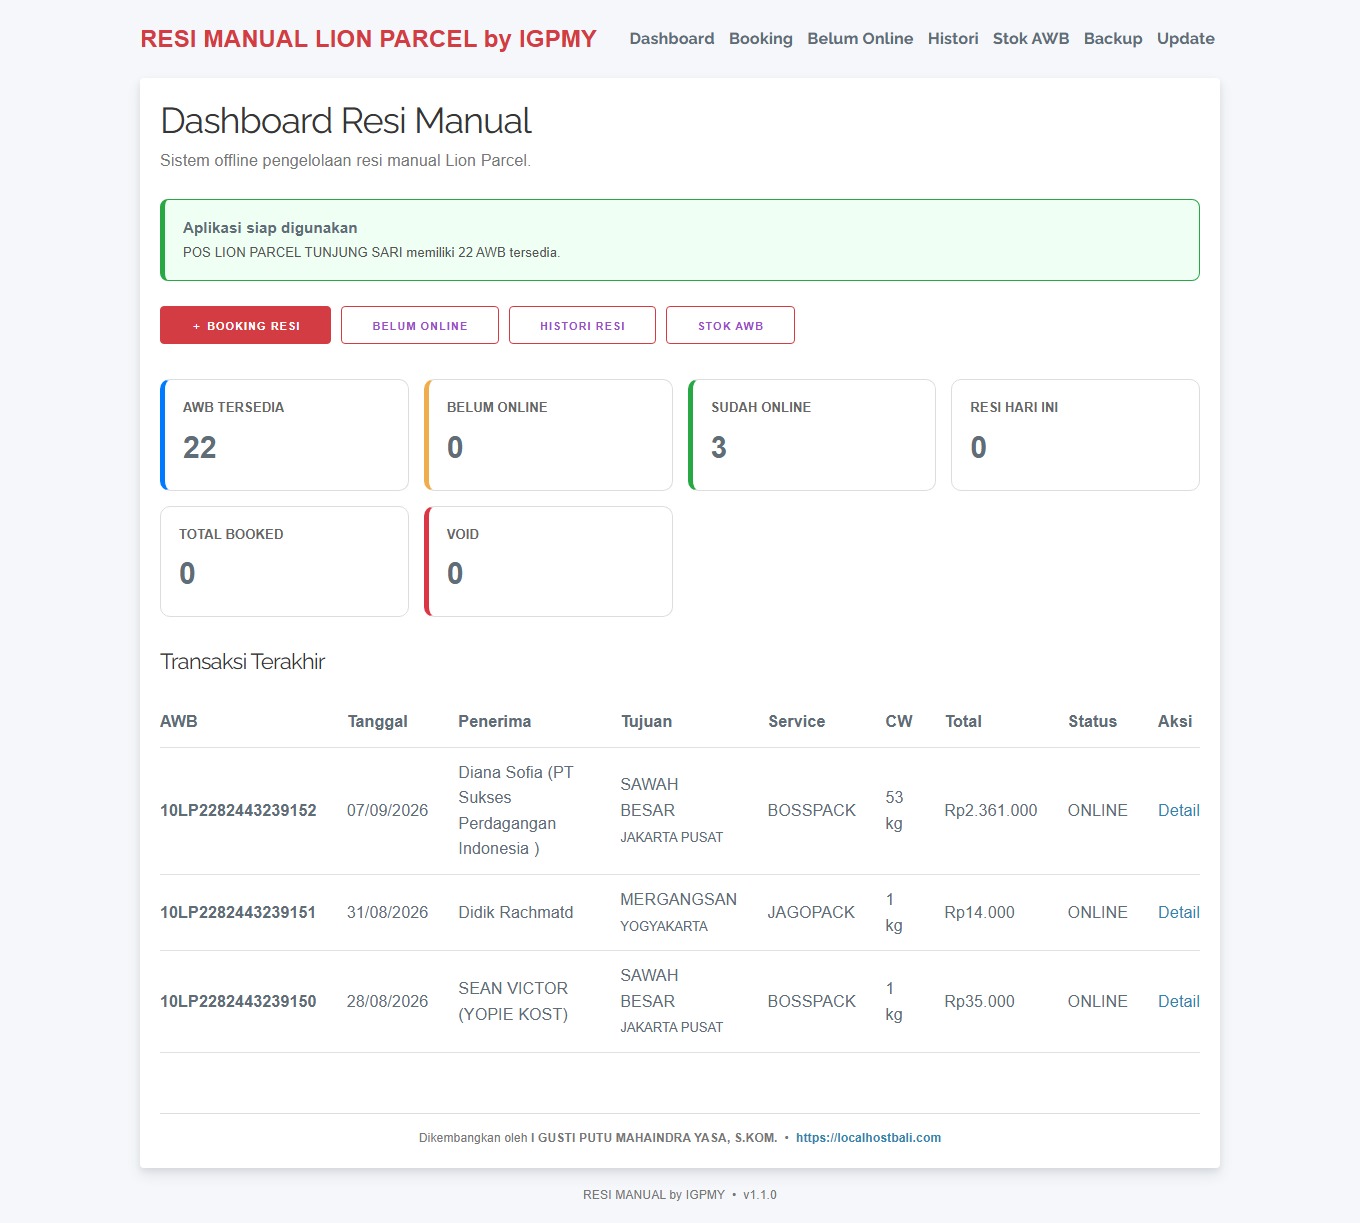Visit the https://localhostbali.com footer link

point(868,1138)
